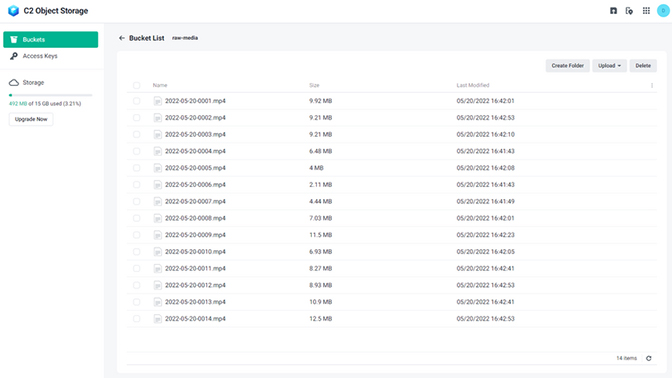Click the 9.92 MB size cell
672x378 pixels.
point(321,101)
